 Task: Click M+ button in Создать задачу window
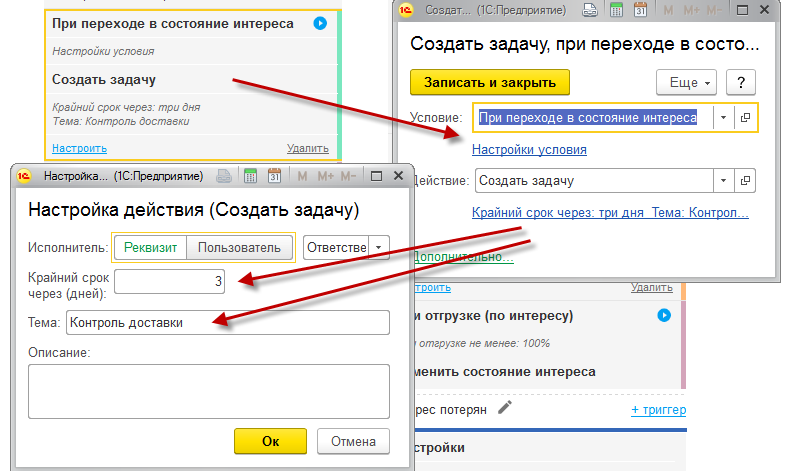(x=692, y=10)
